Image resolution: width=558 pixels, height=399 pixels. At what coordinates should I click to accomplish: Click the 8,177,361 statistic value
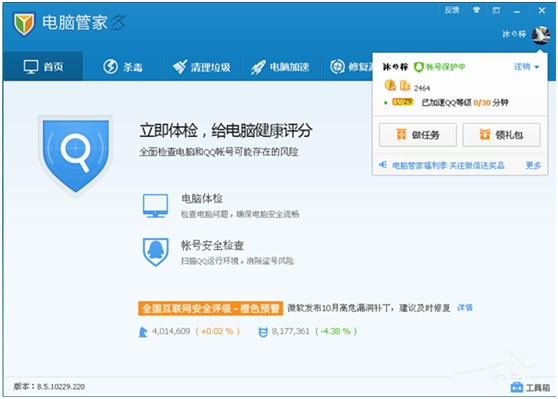pos(291,331)
